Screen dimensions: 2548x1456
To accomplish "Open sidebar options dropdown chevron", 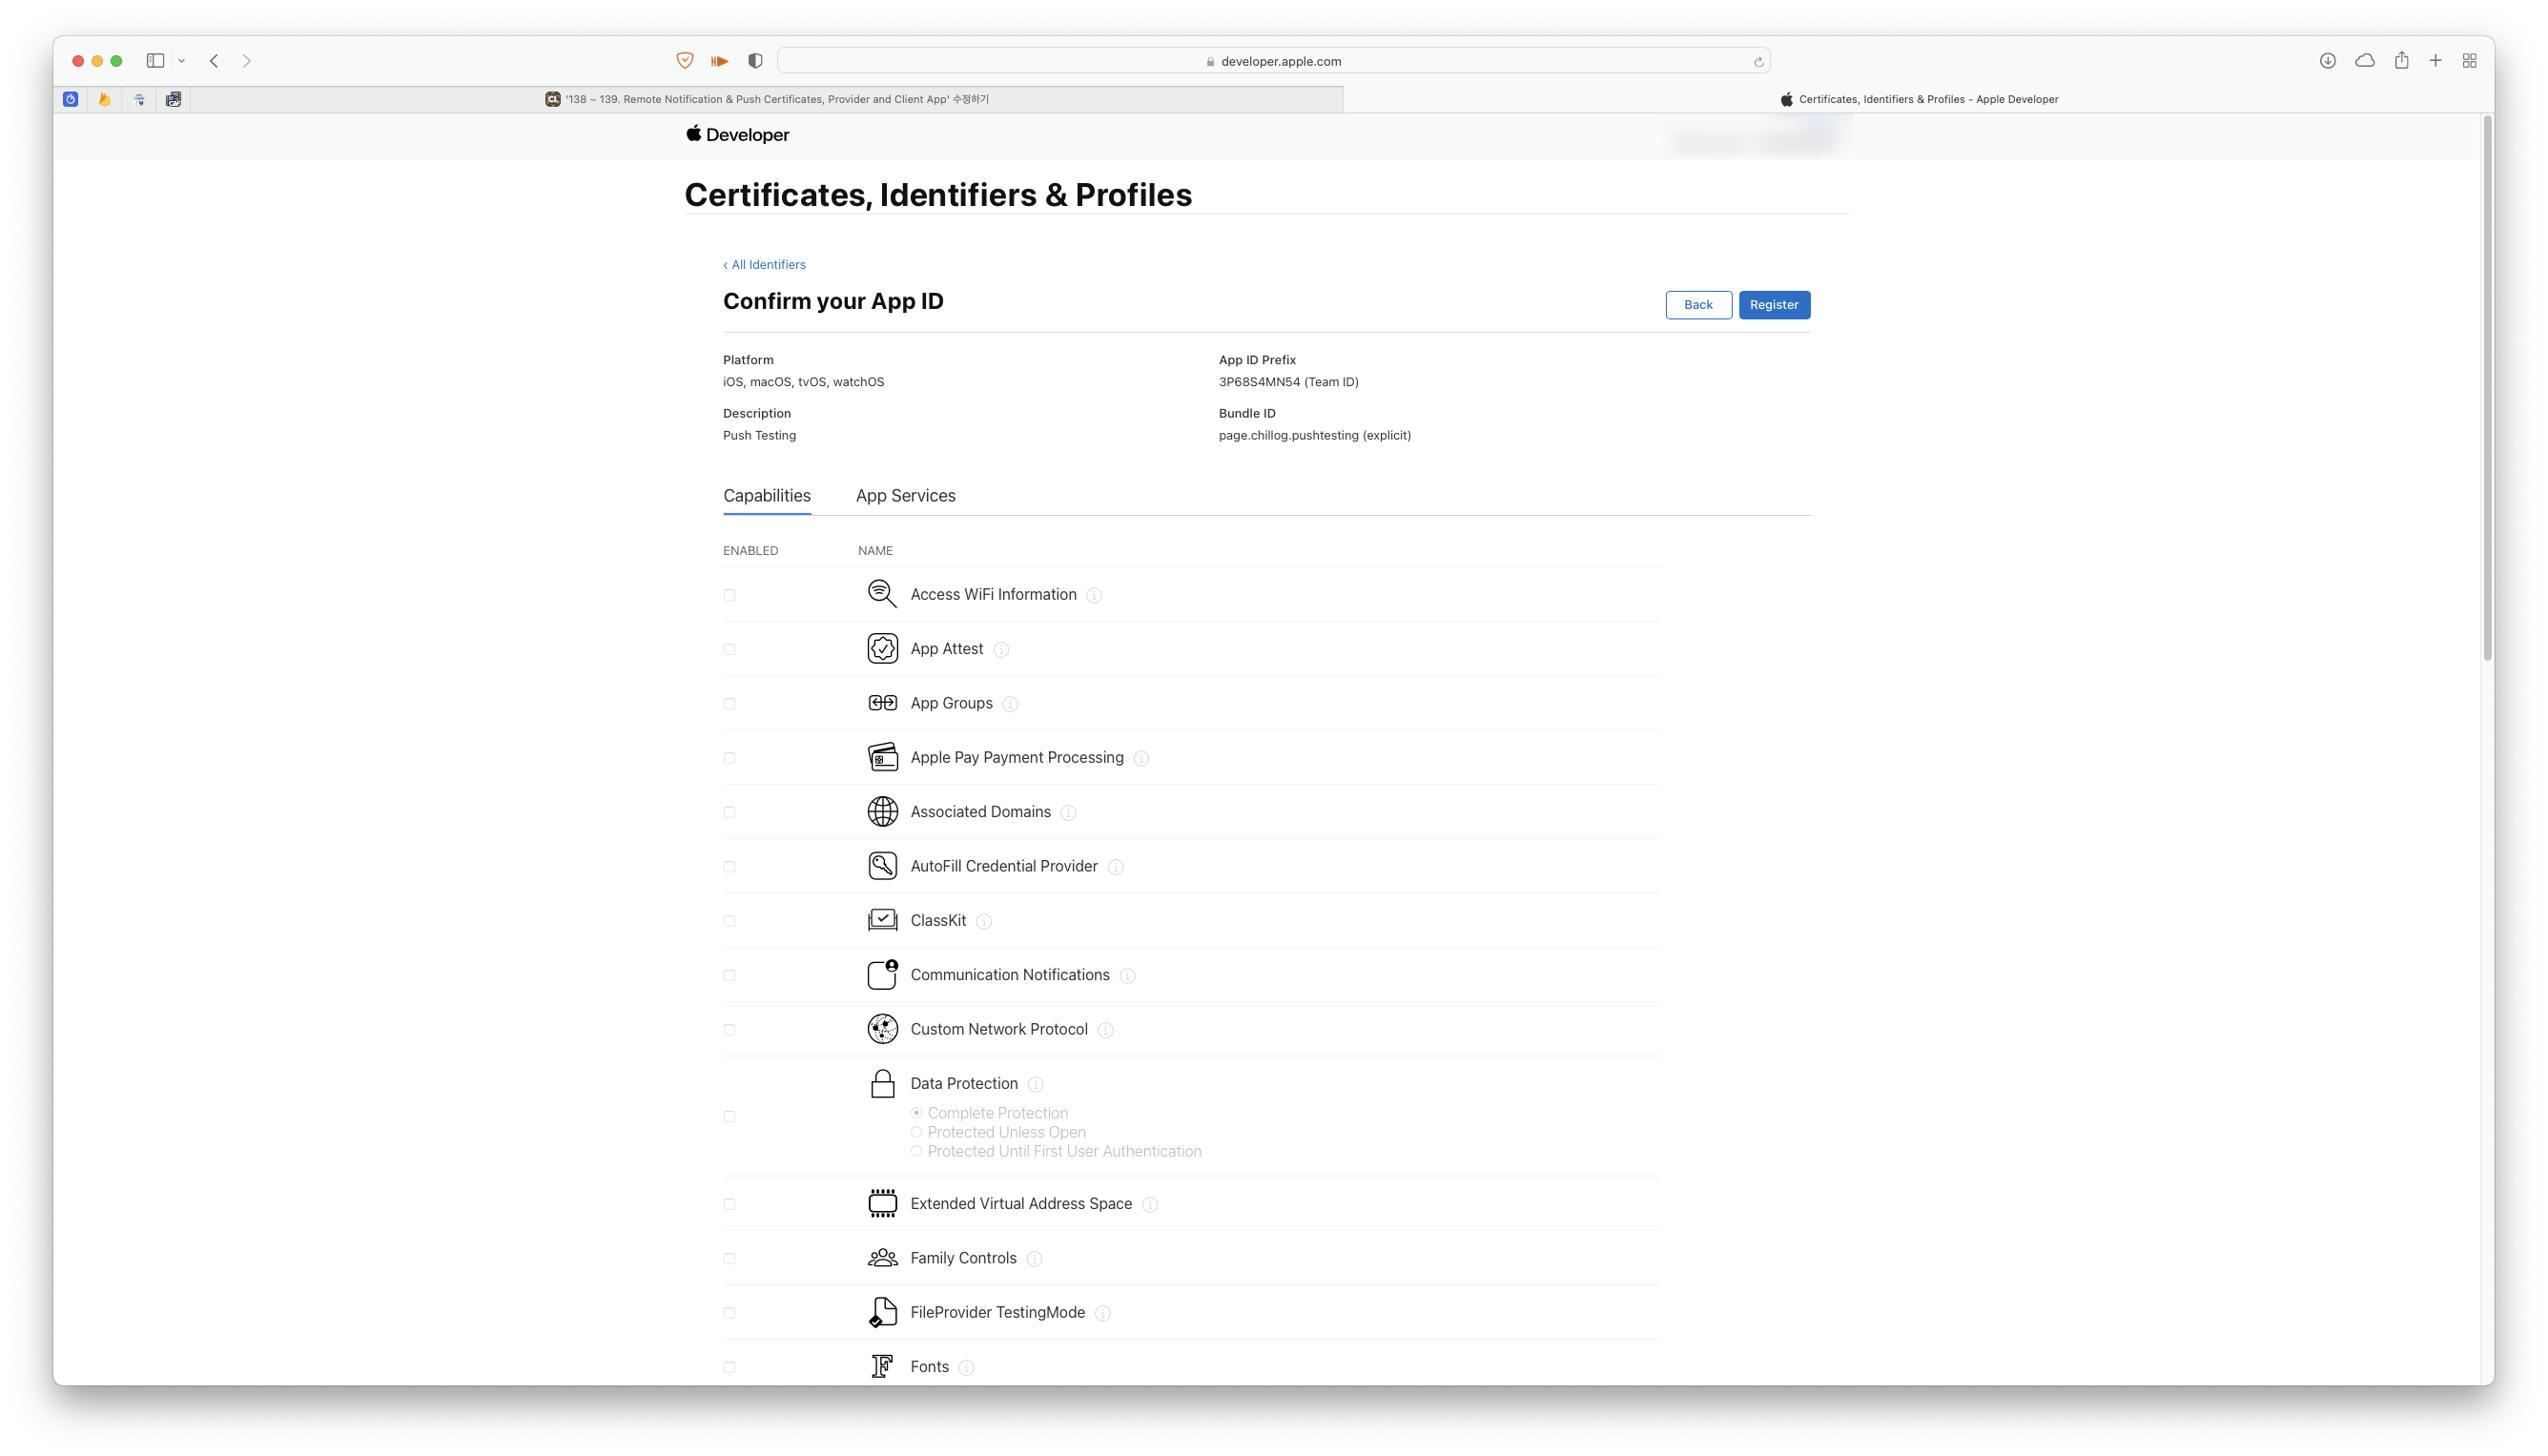I will 182,61.
